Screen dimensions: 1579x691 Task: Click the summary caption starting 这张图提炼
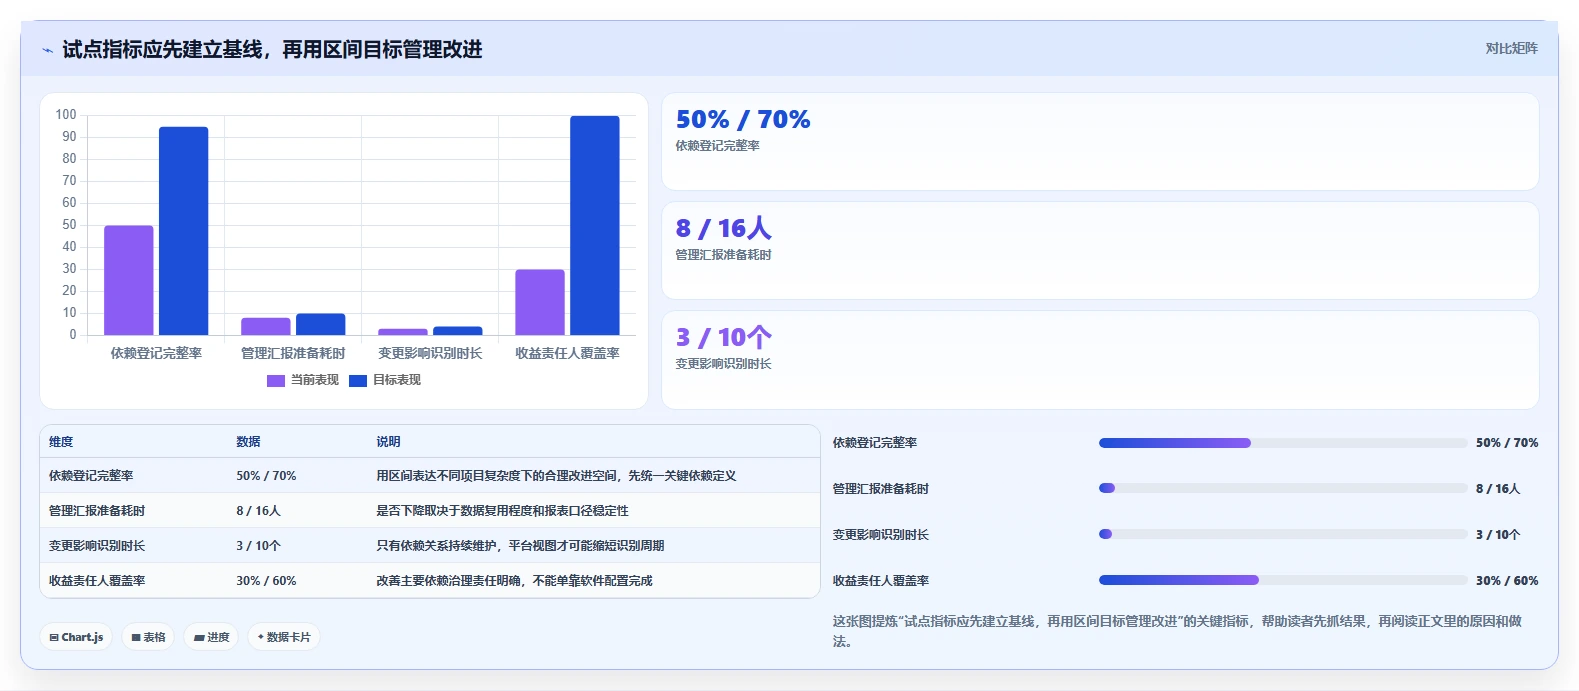[x=1178, y=631]
